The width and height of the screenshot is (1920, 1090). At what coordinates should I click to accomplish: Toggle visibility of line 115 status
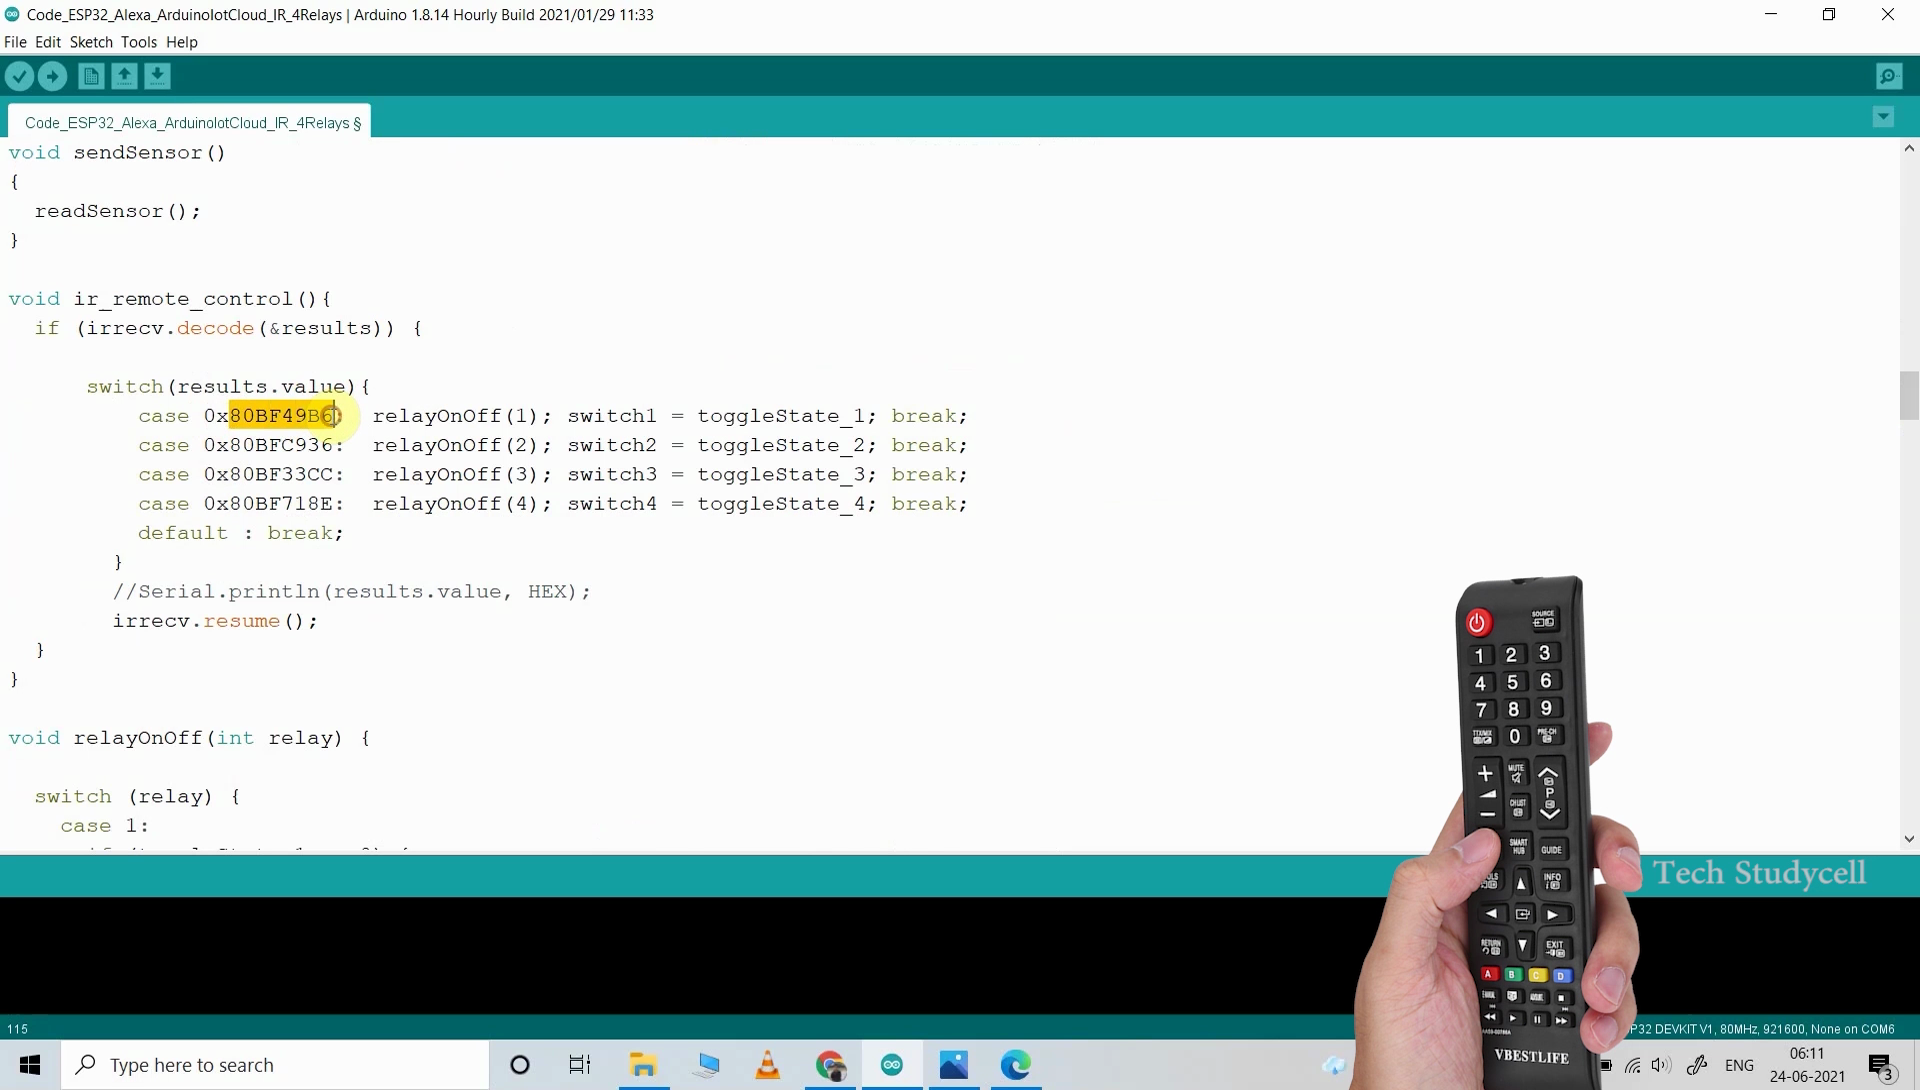[x=17, y=1027]
